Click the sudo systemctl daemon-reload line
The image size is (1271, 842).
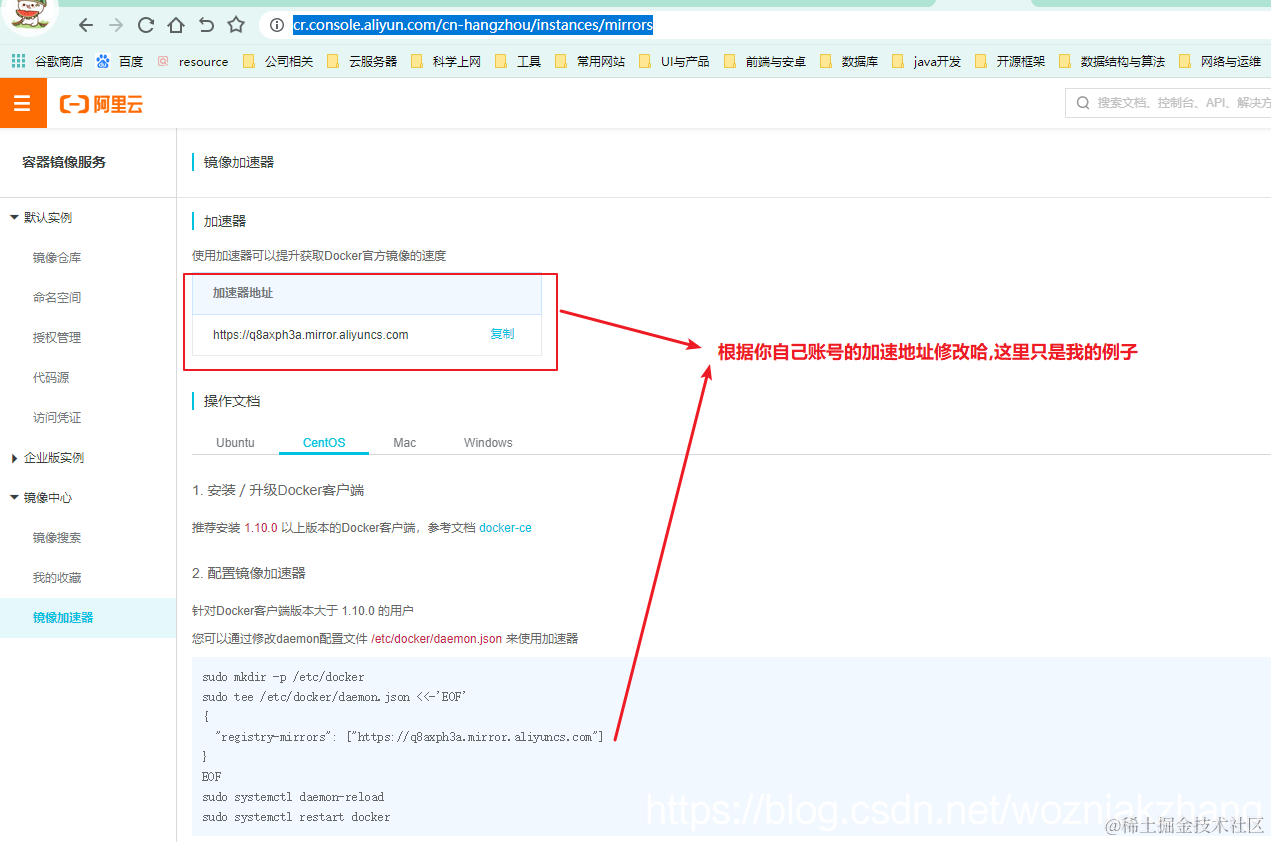(x=293, y=797)
